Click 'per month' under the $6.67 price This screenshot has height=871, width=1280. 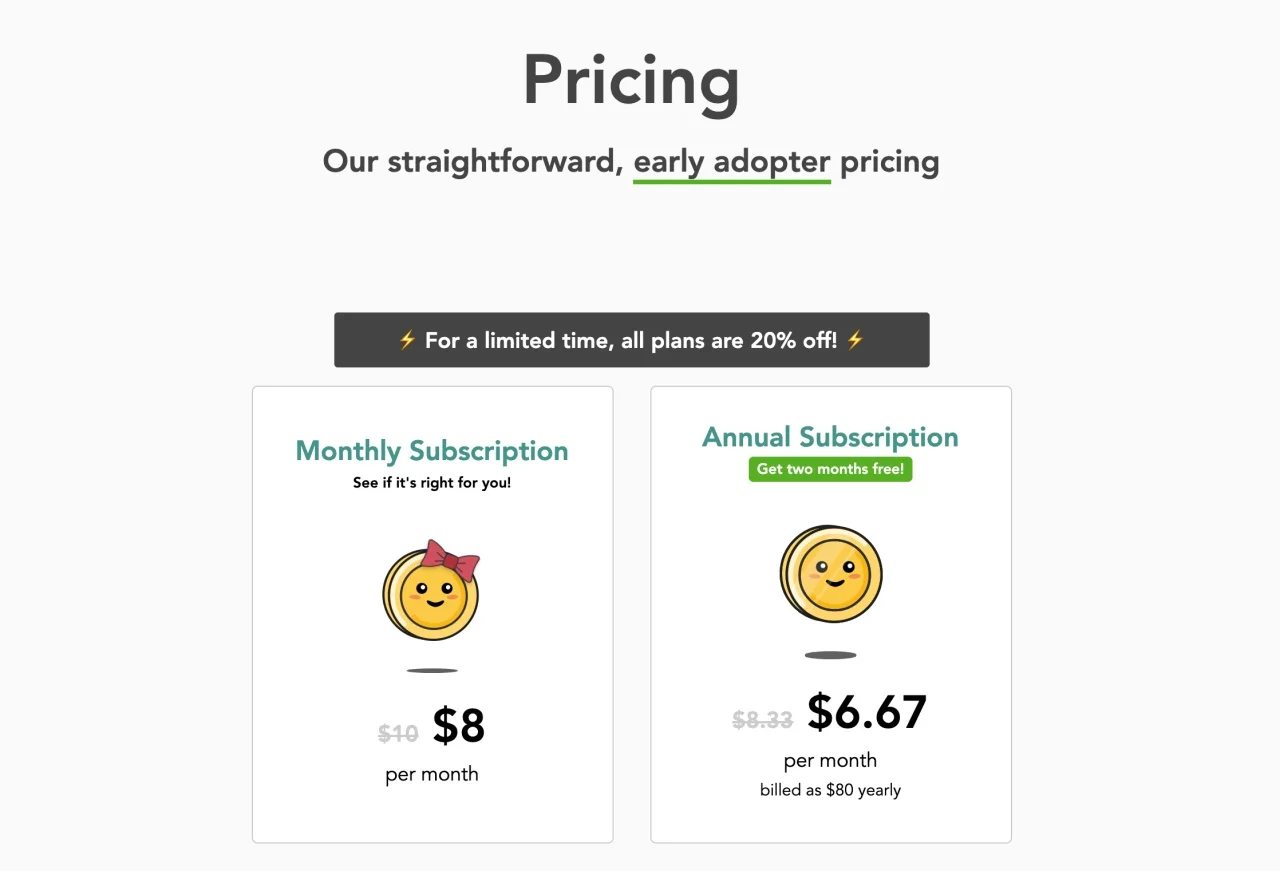pos(830,760)
